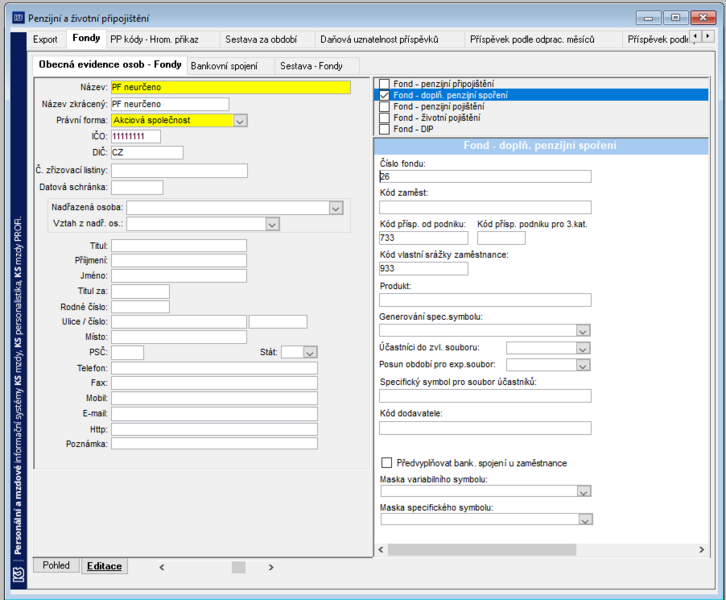Click the KS app icon in title bar
The image size is (726, 600).
(18, 18)
